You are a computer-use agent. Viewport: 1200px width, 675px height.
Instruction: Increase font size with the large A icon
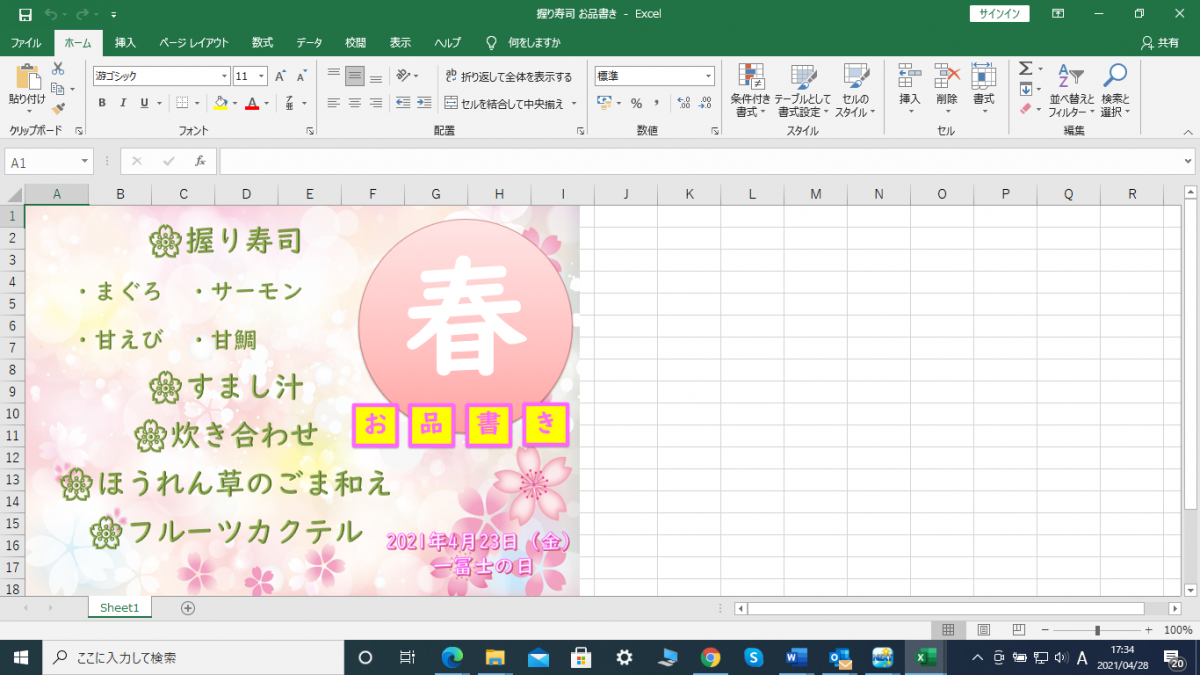[x=280, y=76]
